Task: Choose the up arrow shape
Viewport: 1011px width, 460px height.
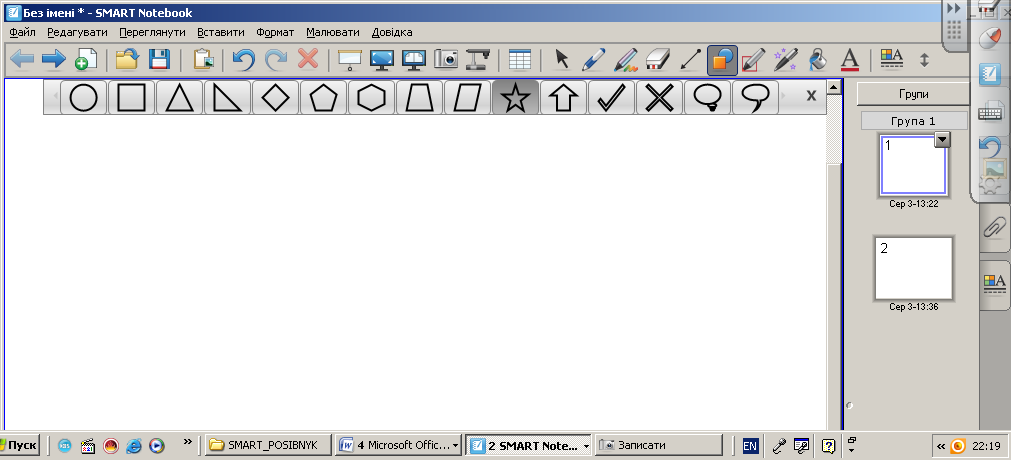Action: point(563,98)
